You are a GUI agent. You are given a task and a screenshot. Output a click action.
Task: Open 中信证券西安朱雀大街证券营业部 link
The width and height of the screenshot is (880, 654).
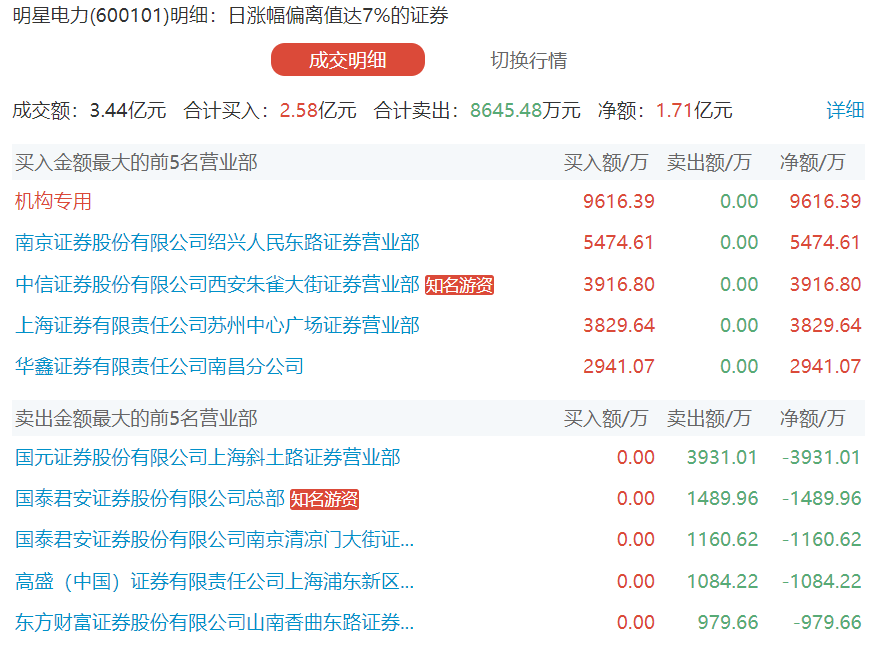217,284
